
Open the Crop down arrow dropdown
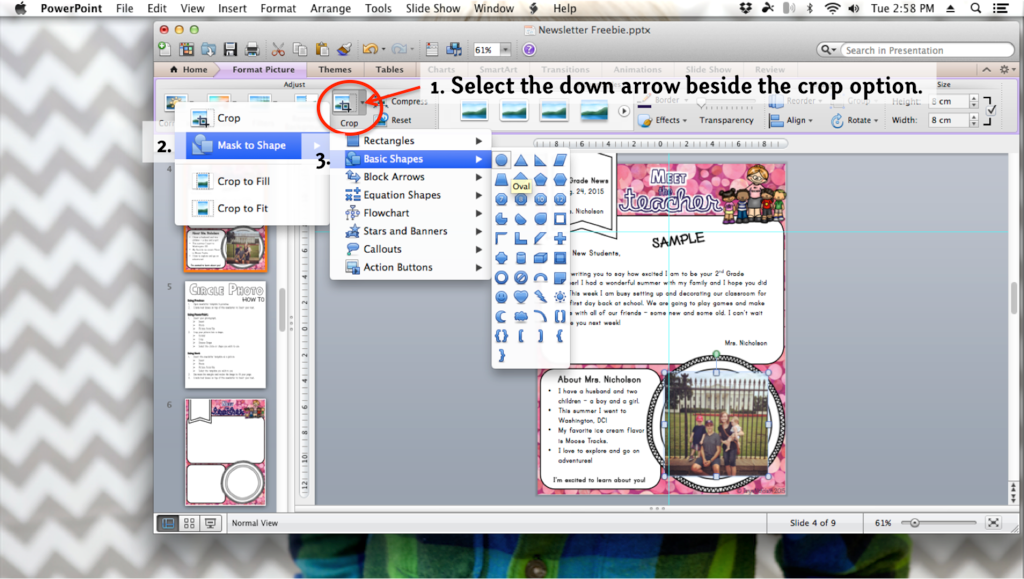click(x=363, y=102)
